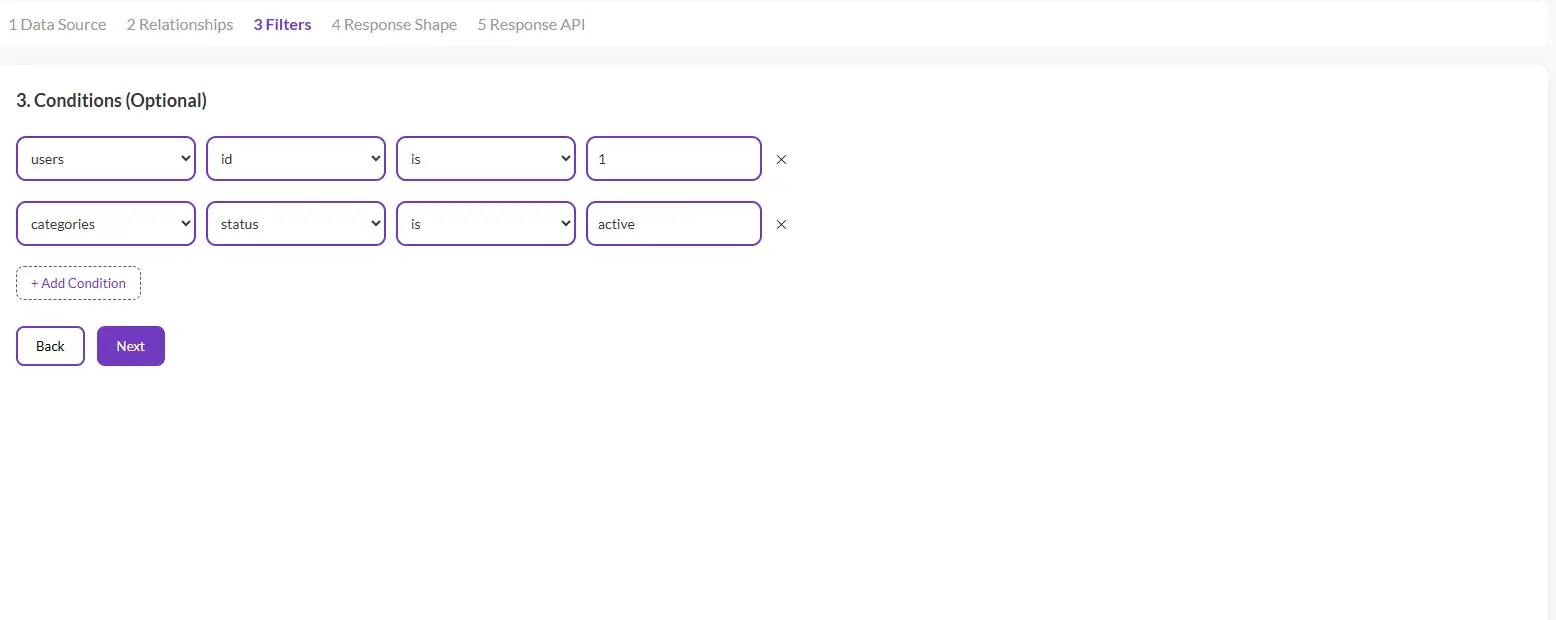The height and width of the screenshot is (620, 1556).
Task: Select the 3 Filters step tab
Action: coord(282,25)
